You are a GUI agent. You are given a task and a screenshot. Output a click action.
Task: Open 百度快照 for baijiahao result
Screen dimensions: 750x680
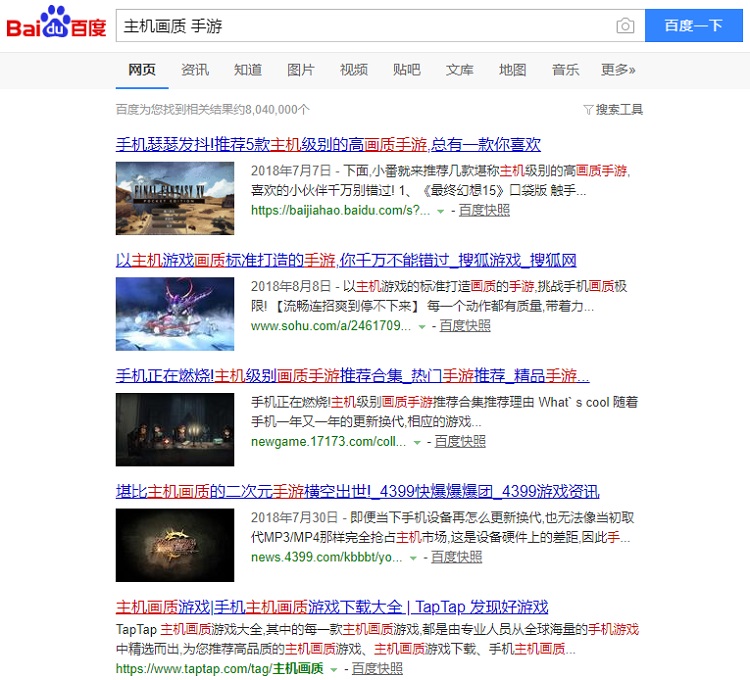(x=484, y=210)
